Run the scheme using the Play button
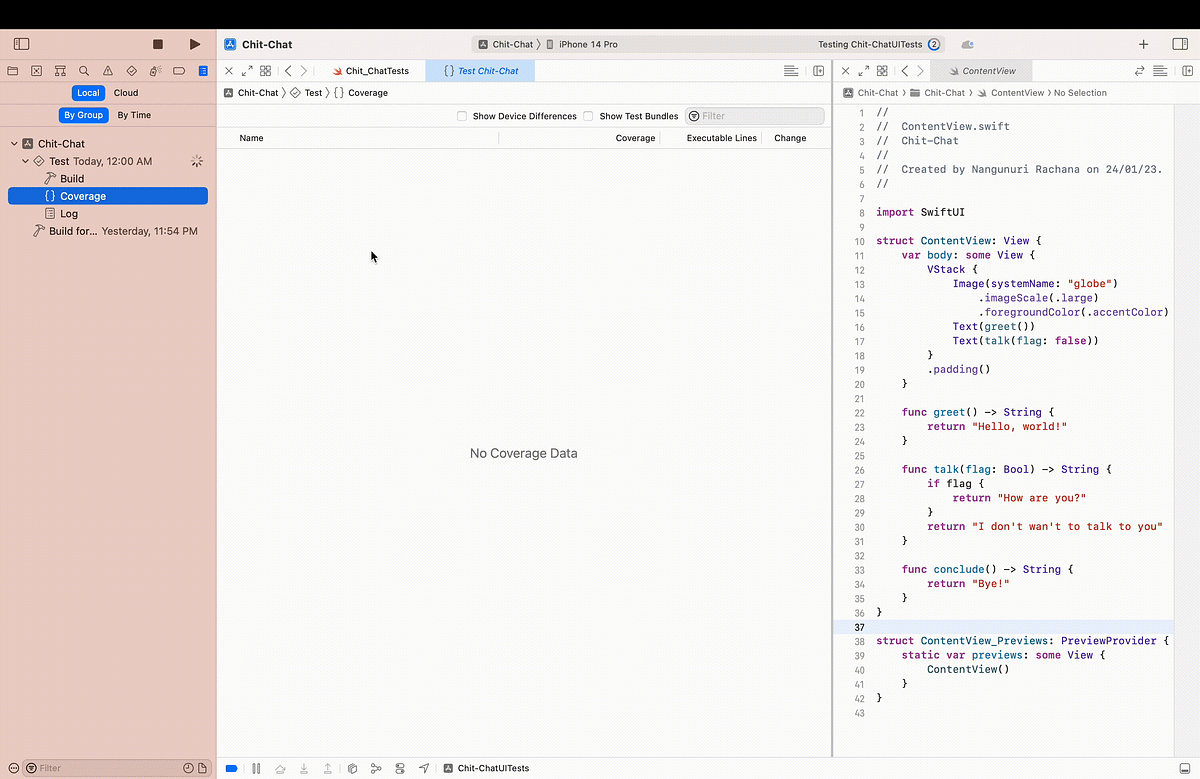This screenshot has width=1200, height=779. tap(194, 44)
